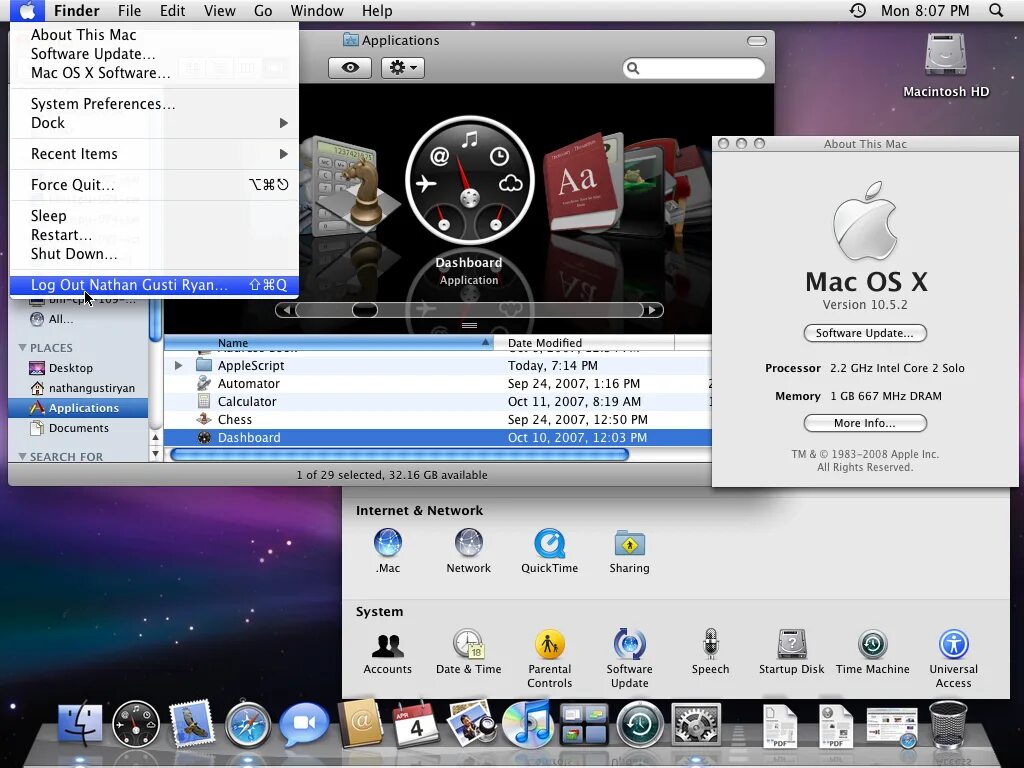This screenshot has width=1024, height=768.
Task: Select Automator row in file list
Action: tap(437, 384)
